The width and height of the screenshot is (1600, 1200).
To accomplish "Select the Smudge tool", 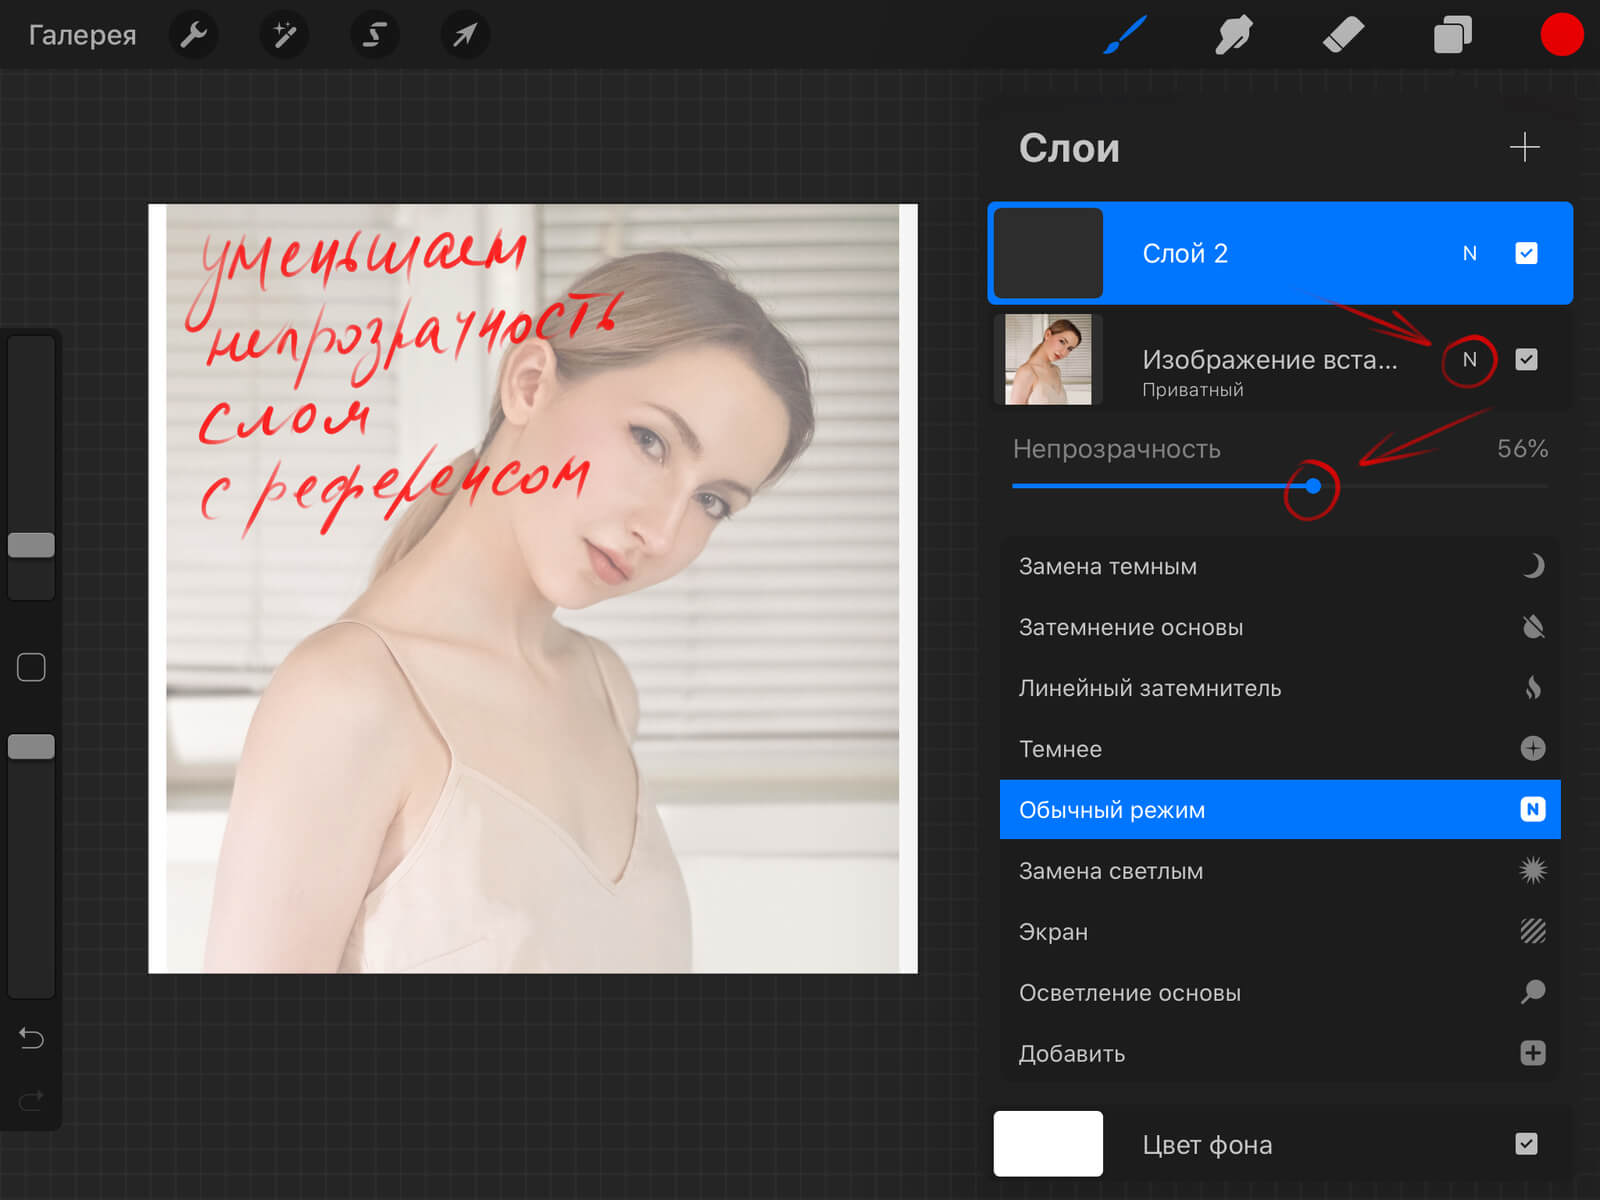I will point(1234,35).
